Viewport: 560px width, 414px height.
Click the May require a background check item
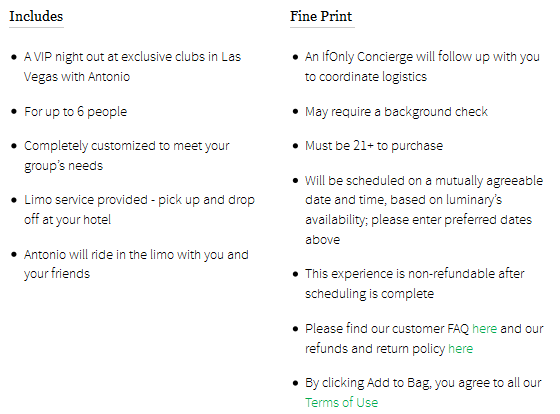(x=396, y=112)
